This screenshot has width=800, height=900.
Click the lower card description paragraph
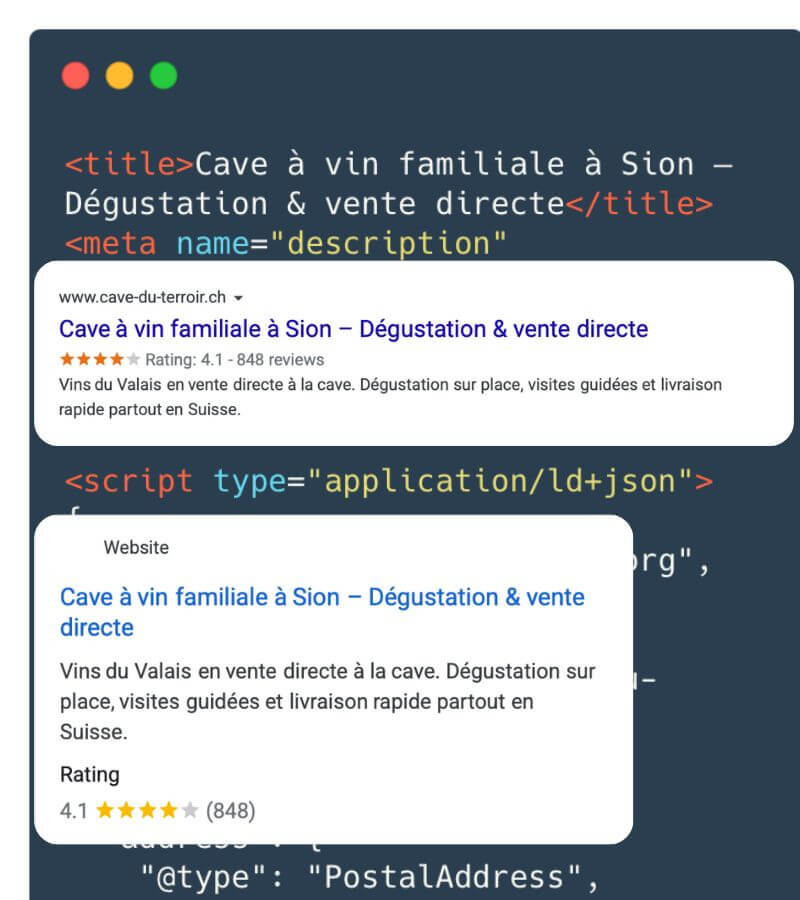[328, 701]
